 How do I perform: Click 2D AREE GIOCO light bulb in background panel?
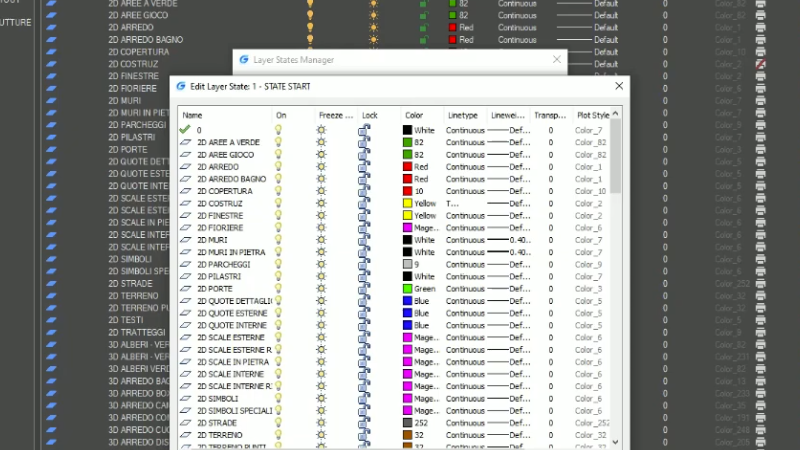click(x=310, y=16)
